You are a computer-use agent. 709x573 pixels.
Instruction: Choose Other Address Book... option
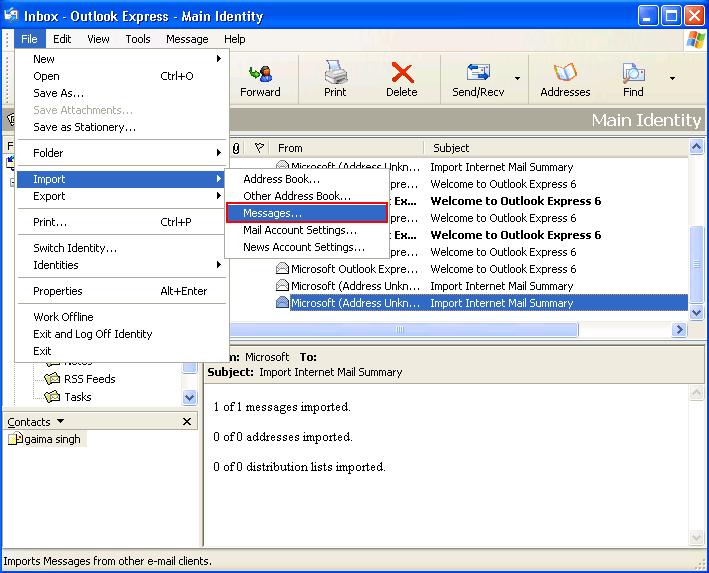tap(307, 195)
